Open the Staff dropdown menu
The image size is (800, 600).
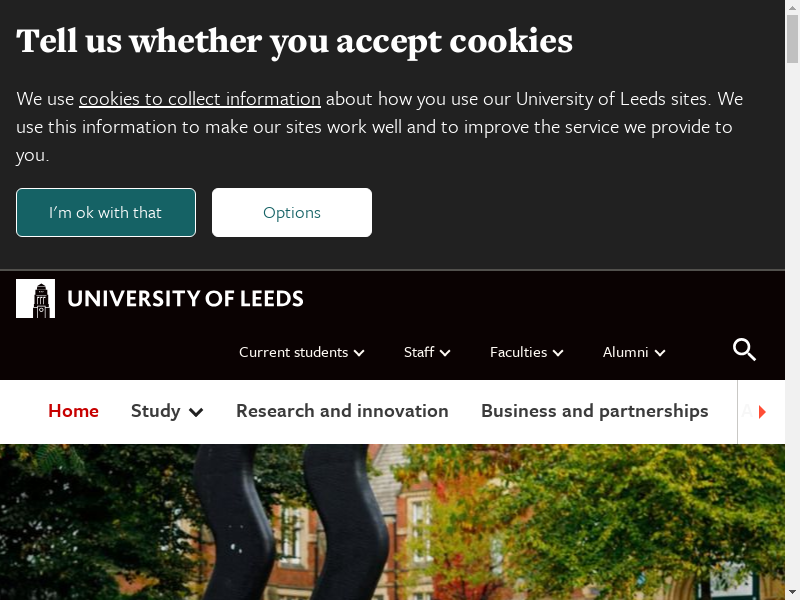(427, 352)
